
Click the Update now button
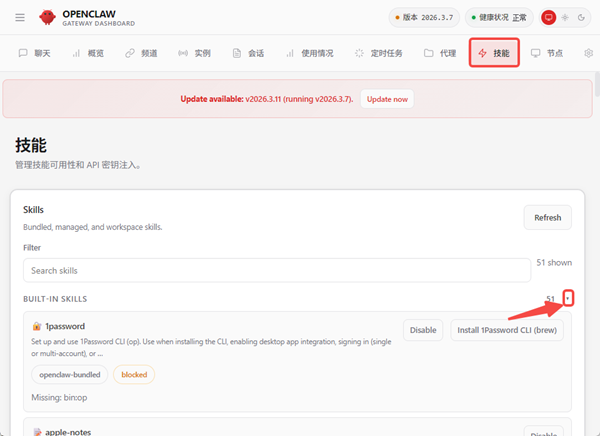tap(387, 99)
